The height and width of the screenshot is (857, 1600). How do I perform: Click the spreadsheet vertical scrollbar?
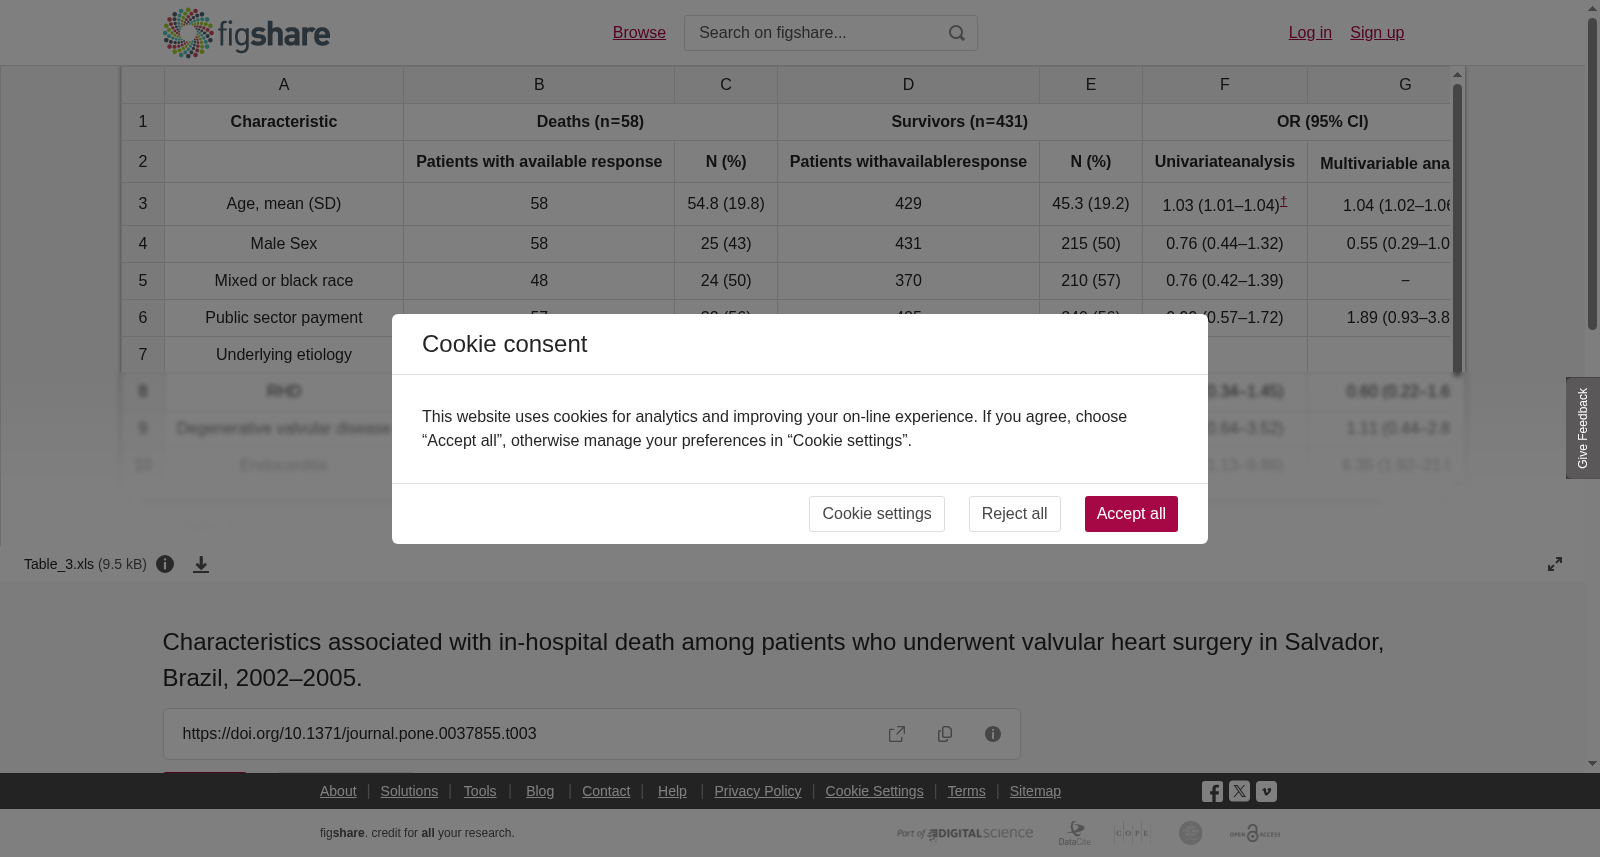coord(1458,229)
